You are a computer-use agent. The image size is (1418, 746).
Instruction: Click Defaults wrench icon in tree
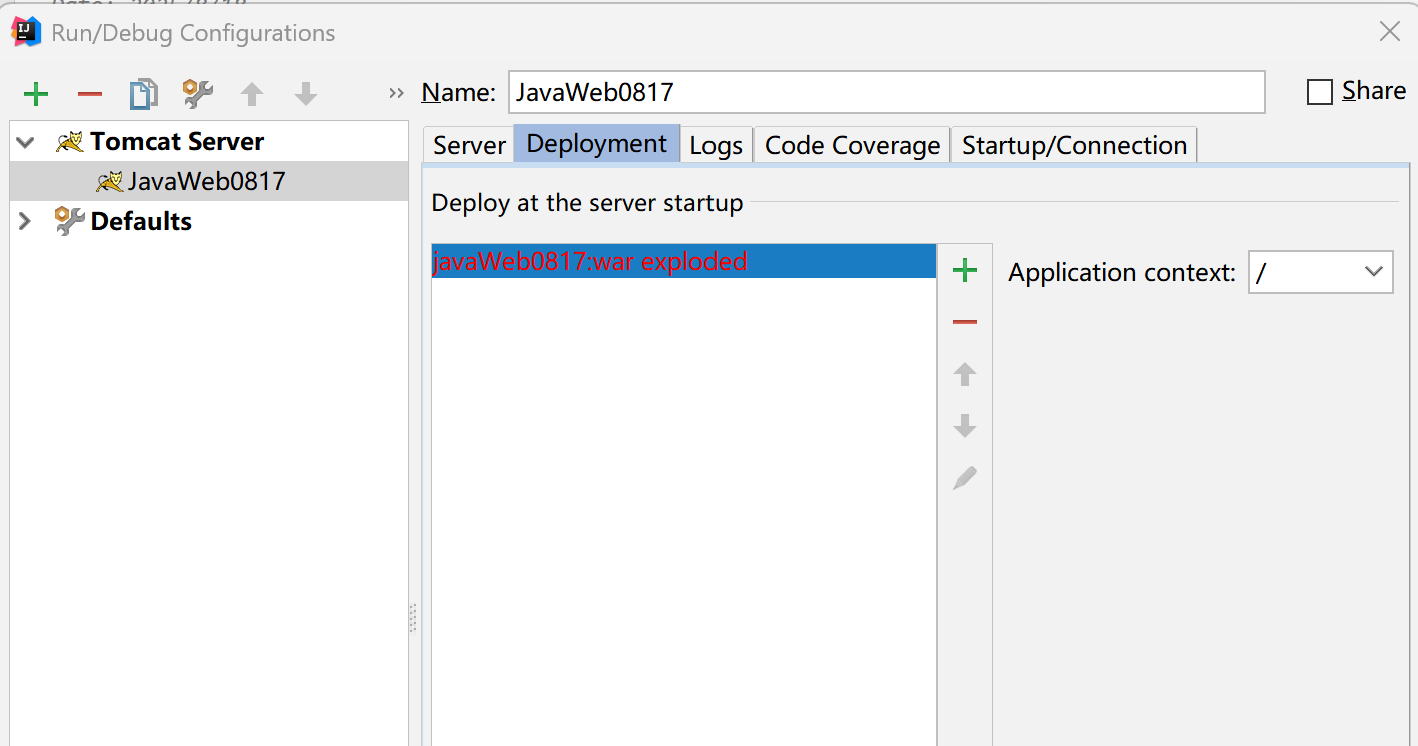(70, 221)
